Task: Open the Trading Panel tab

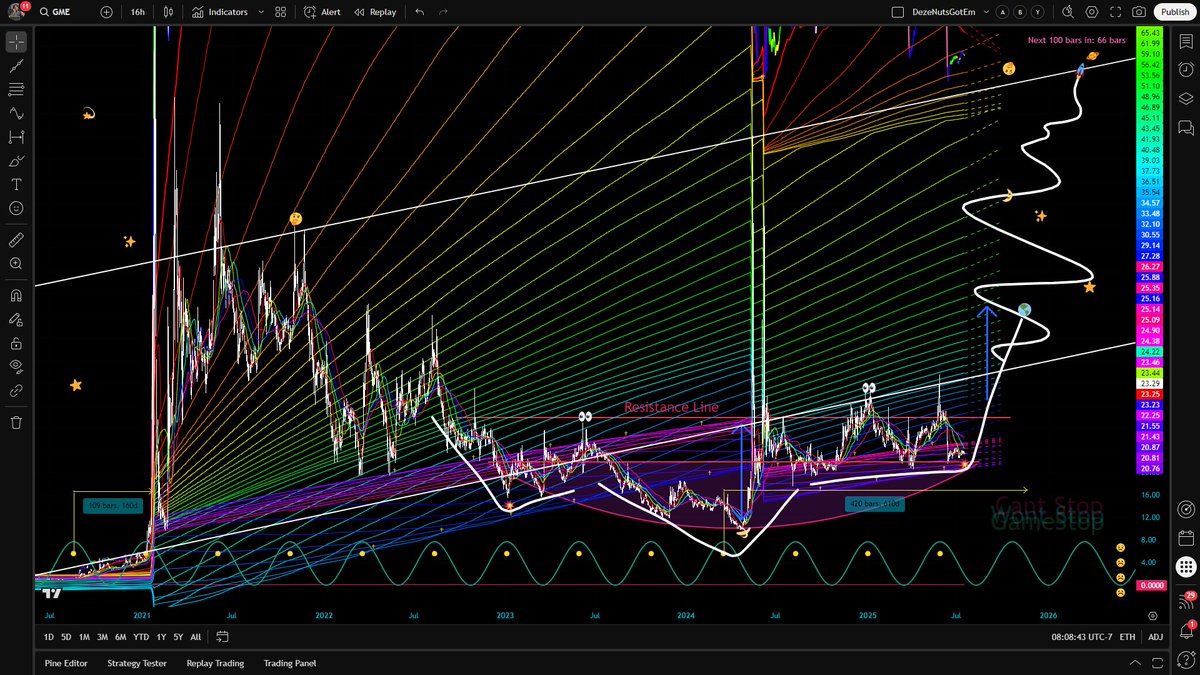Action: (290, 663)
